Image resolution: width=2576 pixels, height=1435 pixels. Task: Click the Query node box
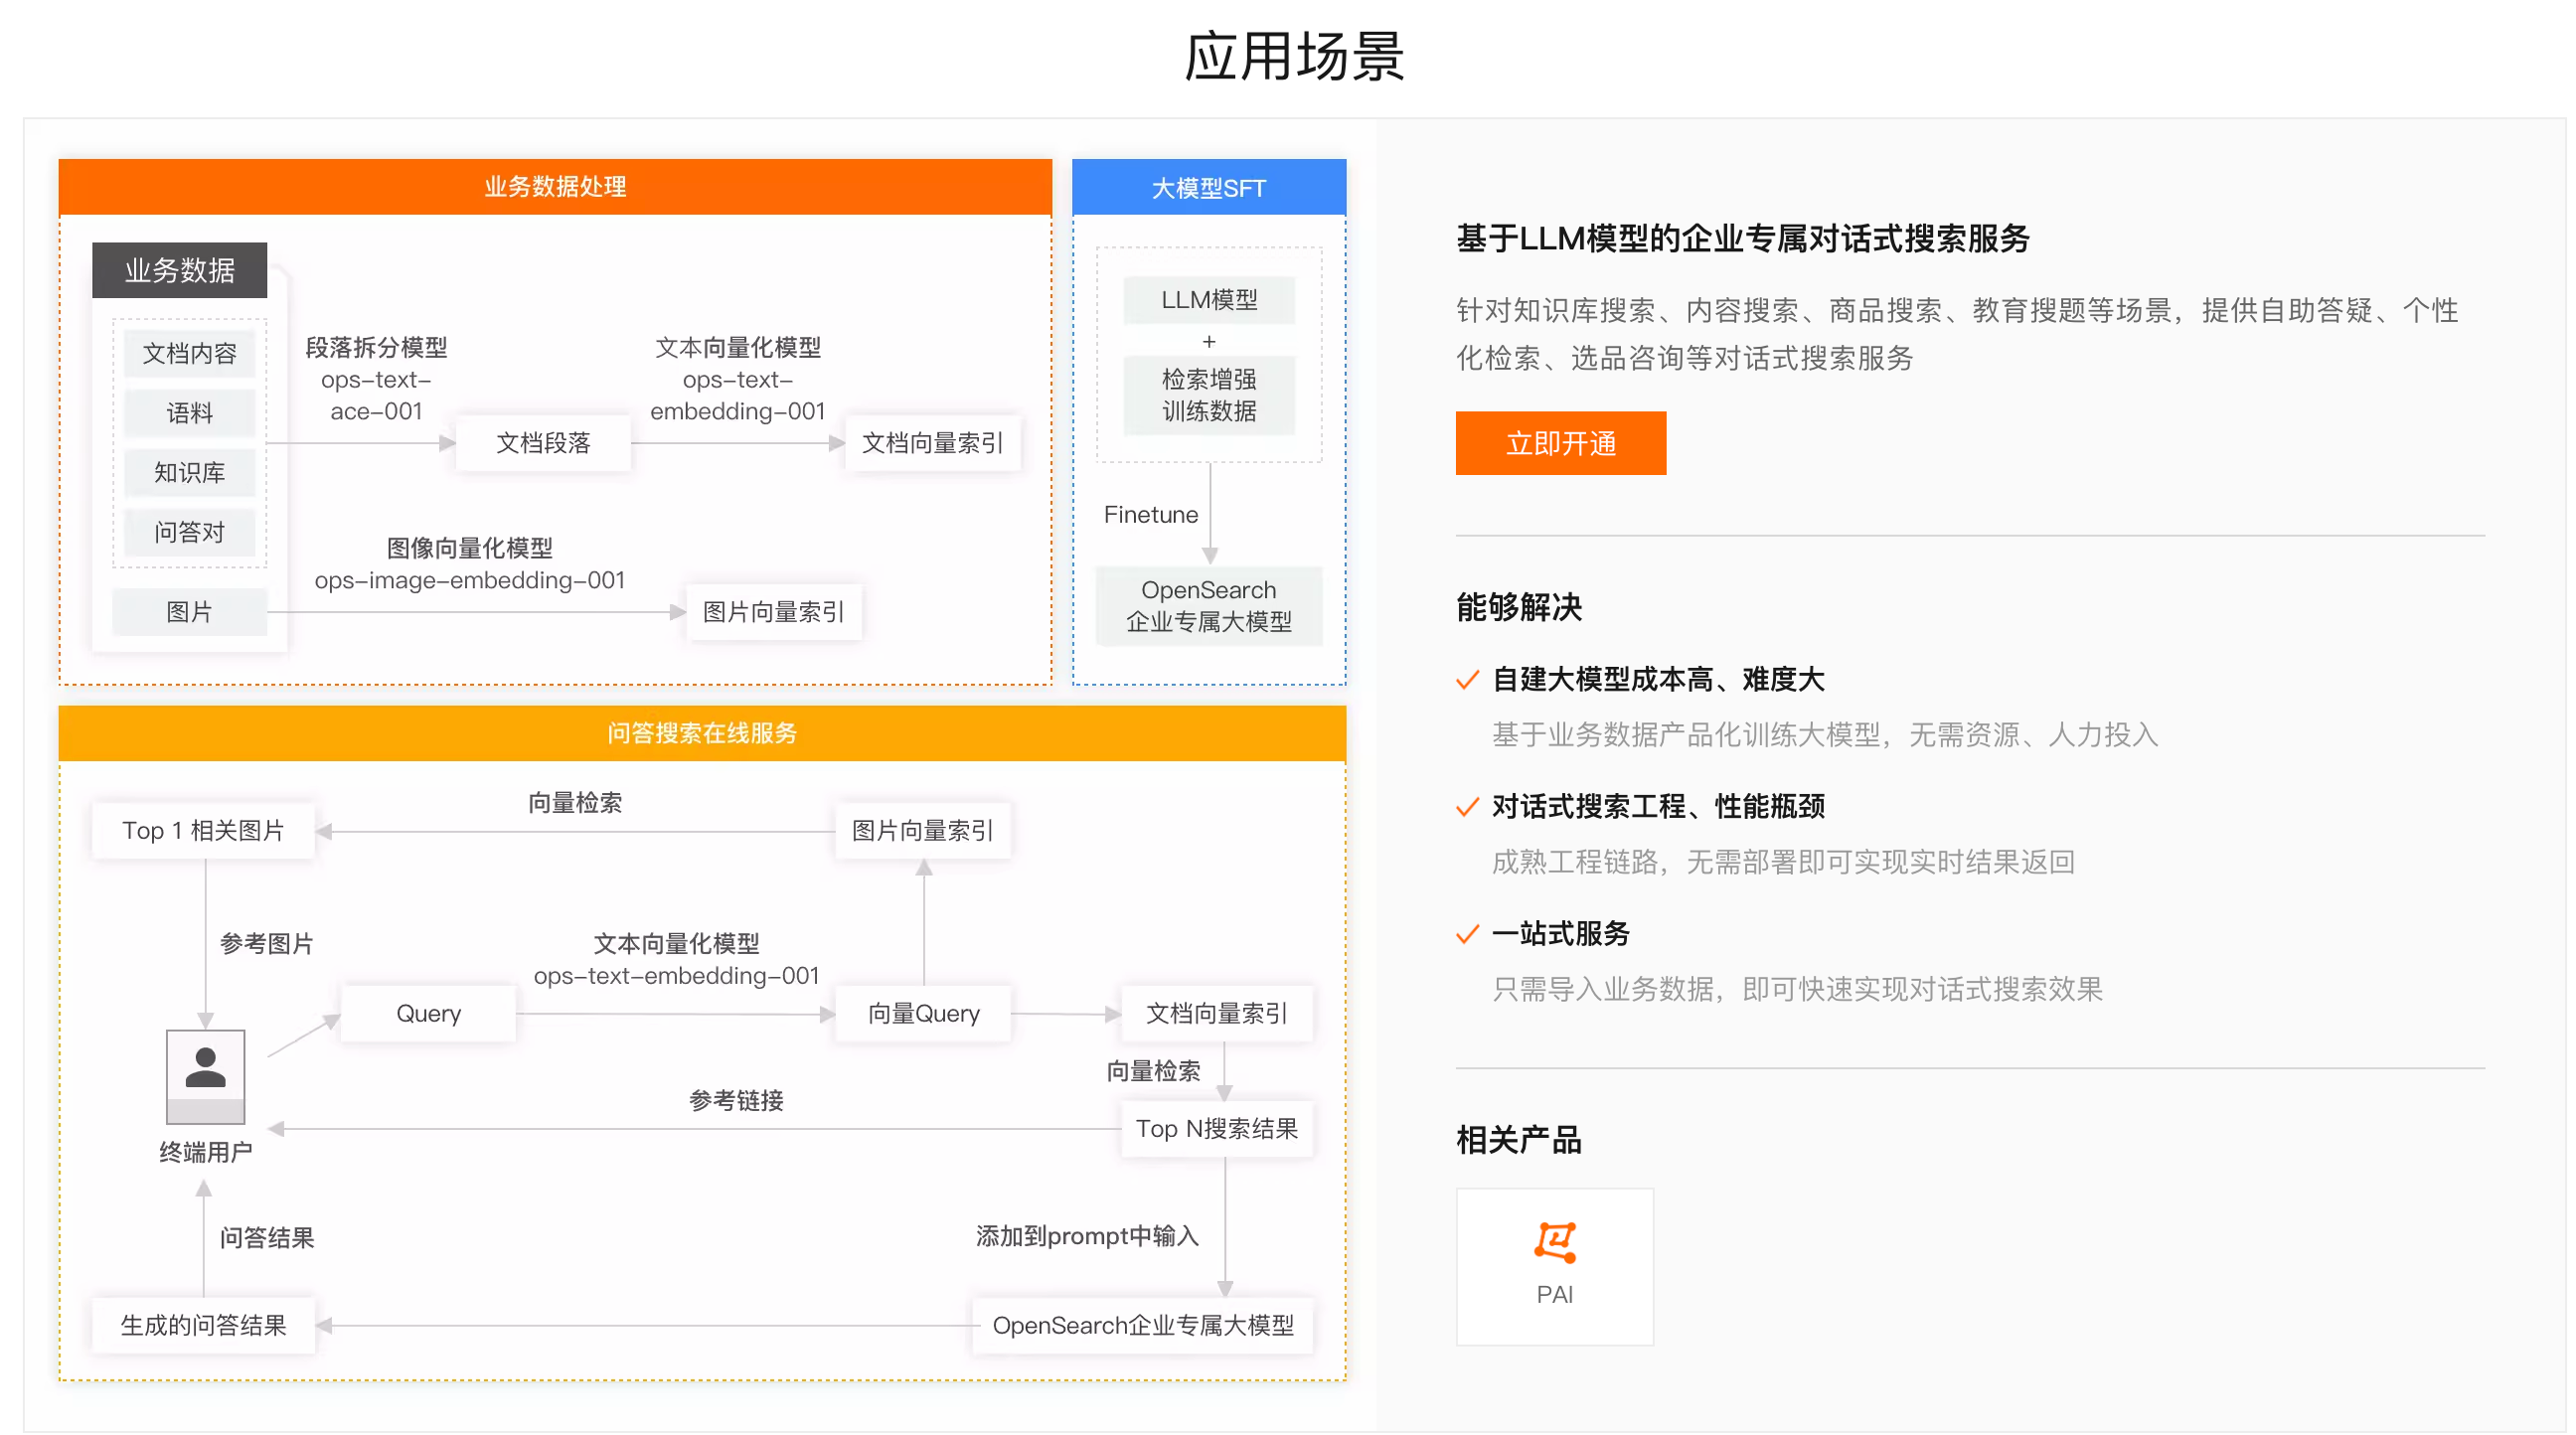click(x=428, y=1013)
